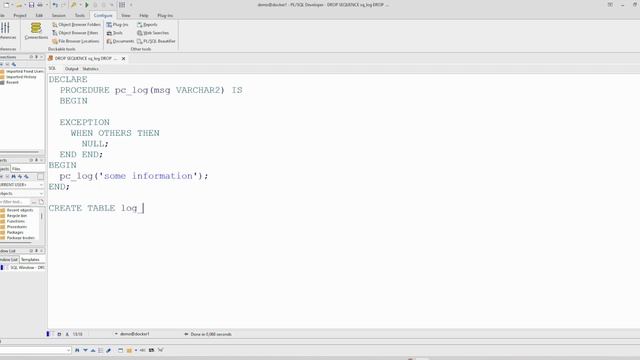This screenshot has height=360, width=640.
Task: Open Documents configuration
Action: 120,41
